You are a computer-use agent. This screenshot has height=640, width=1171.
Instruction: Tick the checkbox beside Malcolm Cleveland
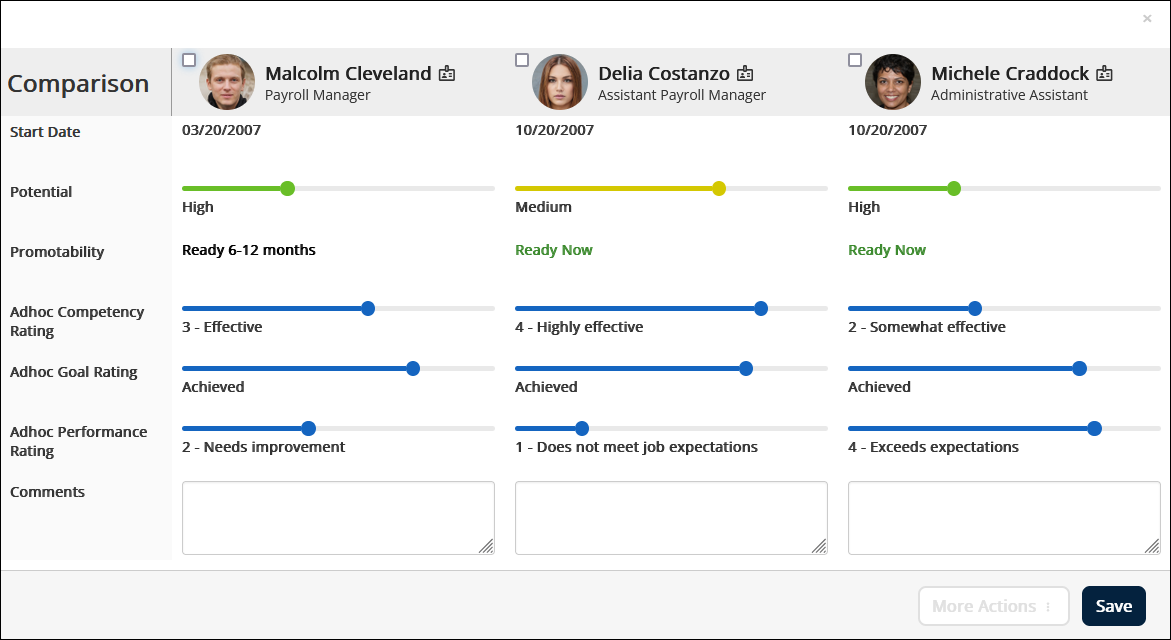189,60
